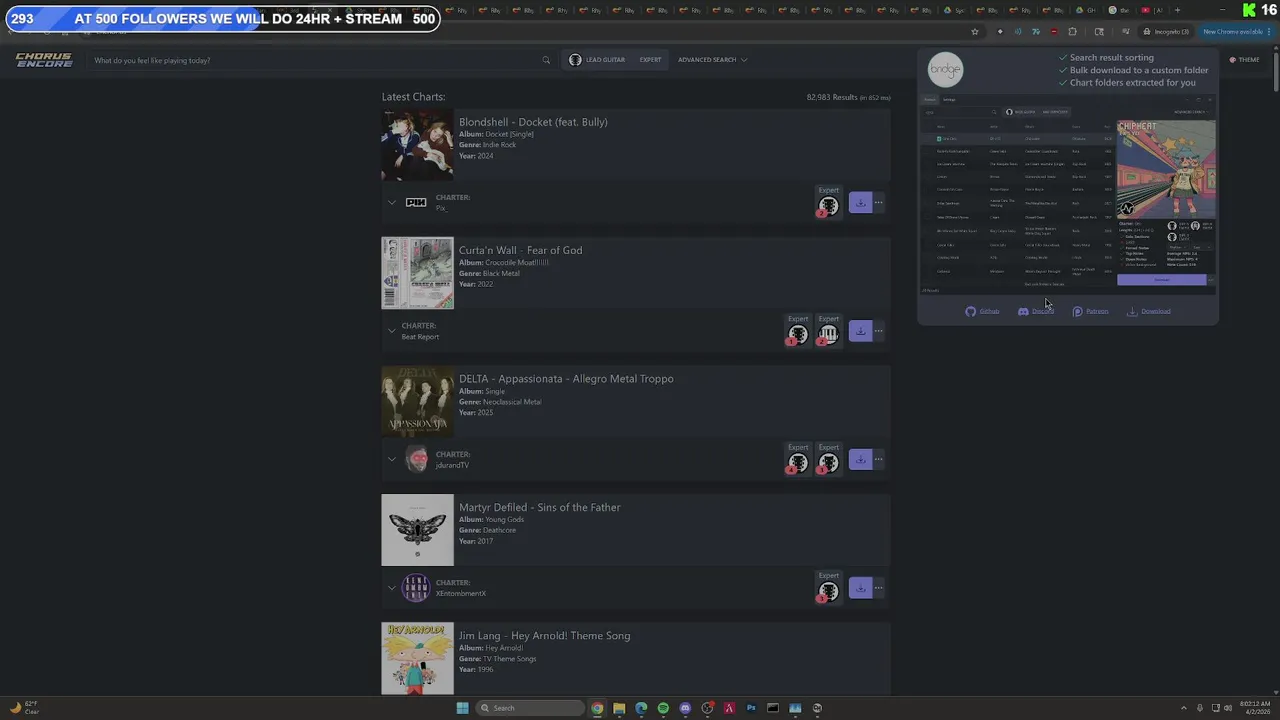Viewport: 1280px width, 720px height.
Task: Click the DELTA - Appassionata song title
Action: tap(566, 379)
